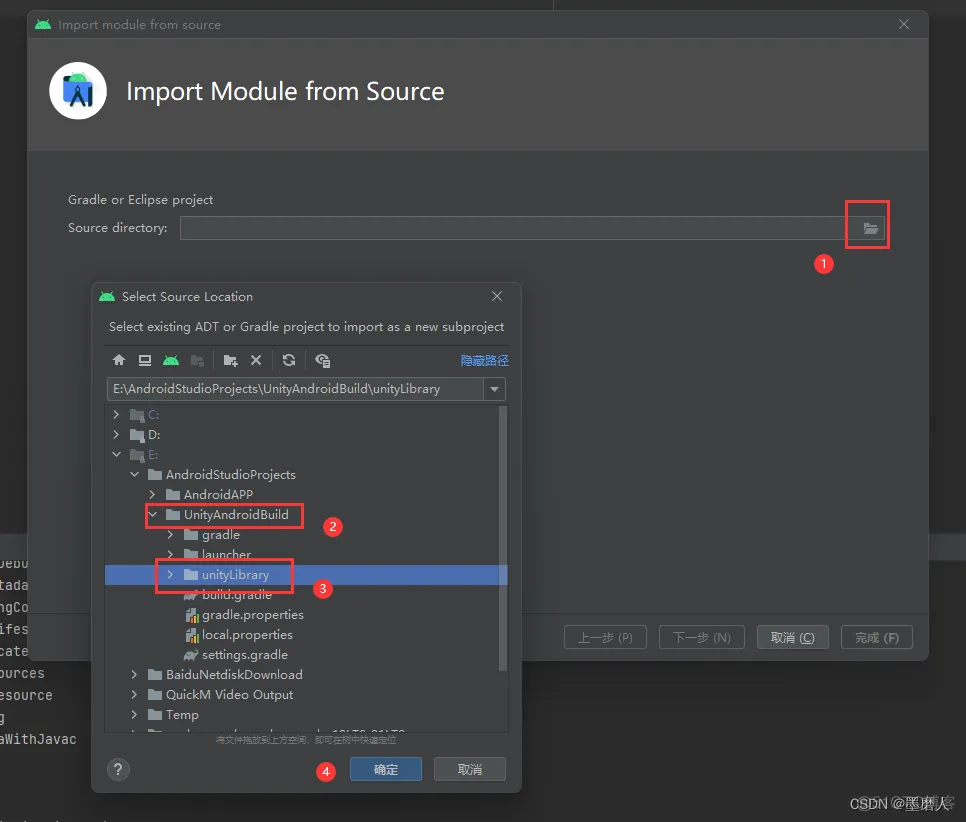
Task: Select the AndroidStudioProjects folder
Action: point(230,474)
